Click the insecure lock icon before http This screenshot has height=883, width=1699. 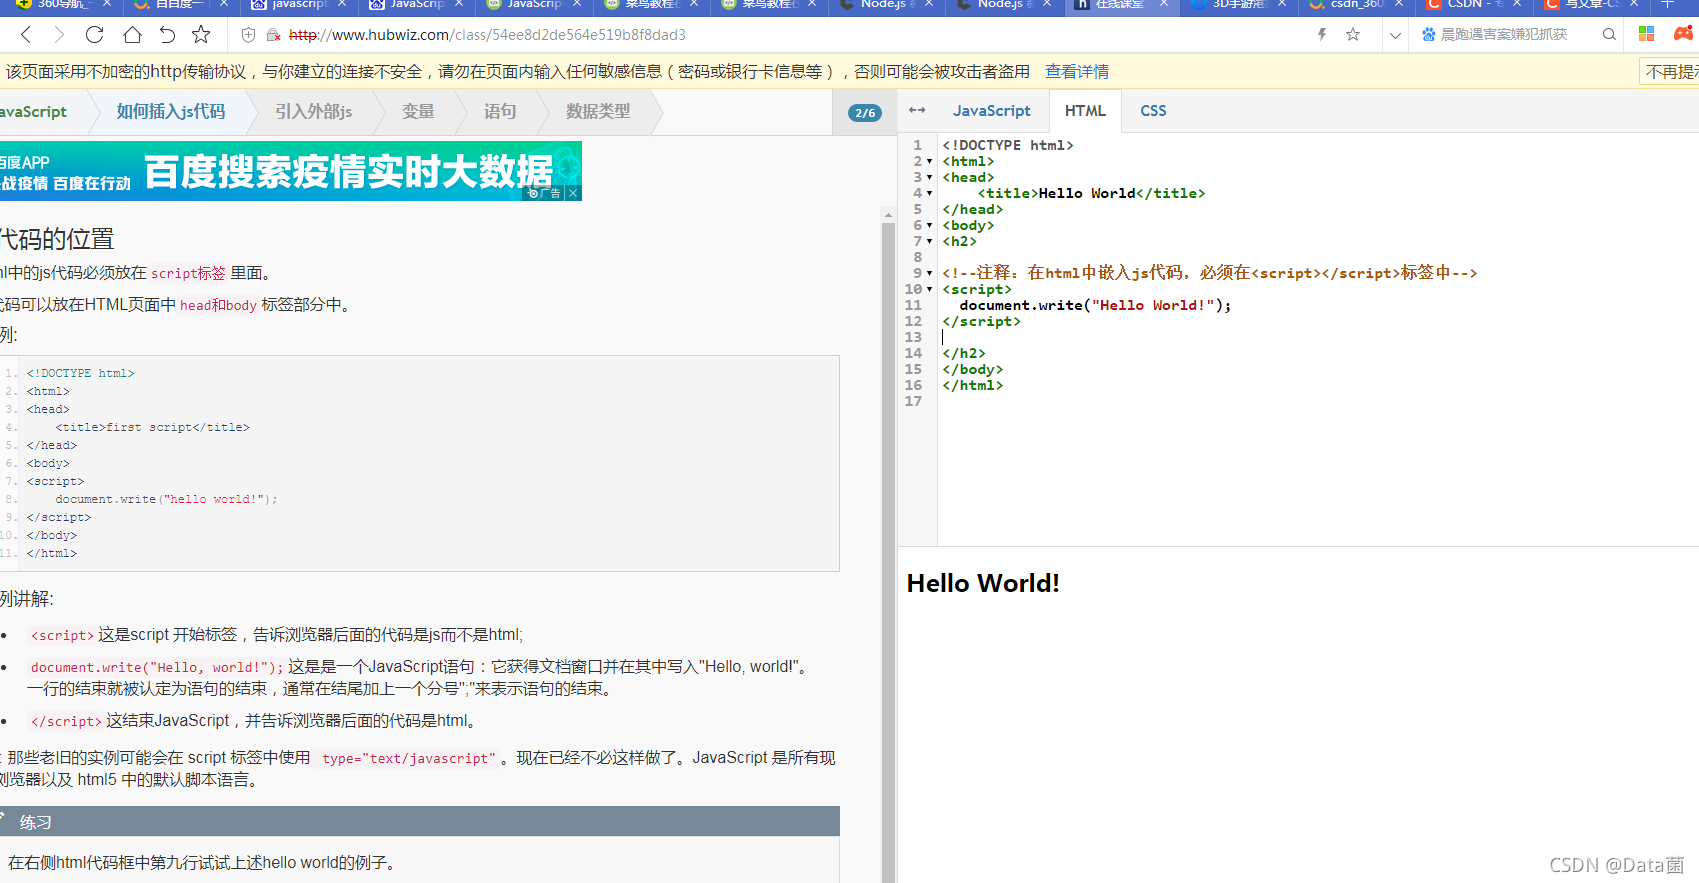(273, 35)
